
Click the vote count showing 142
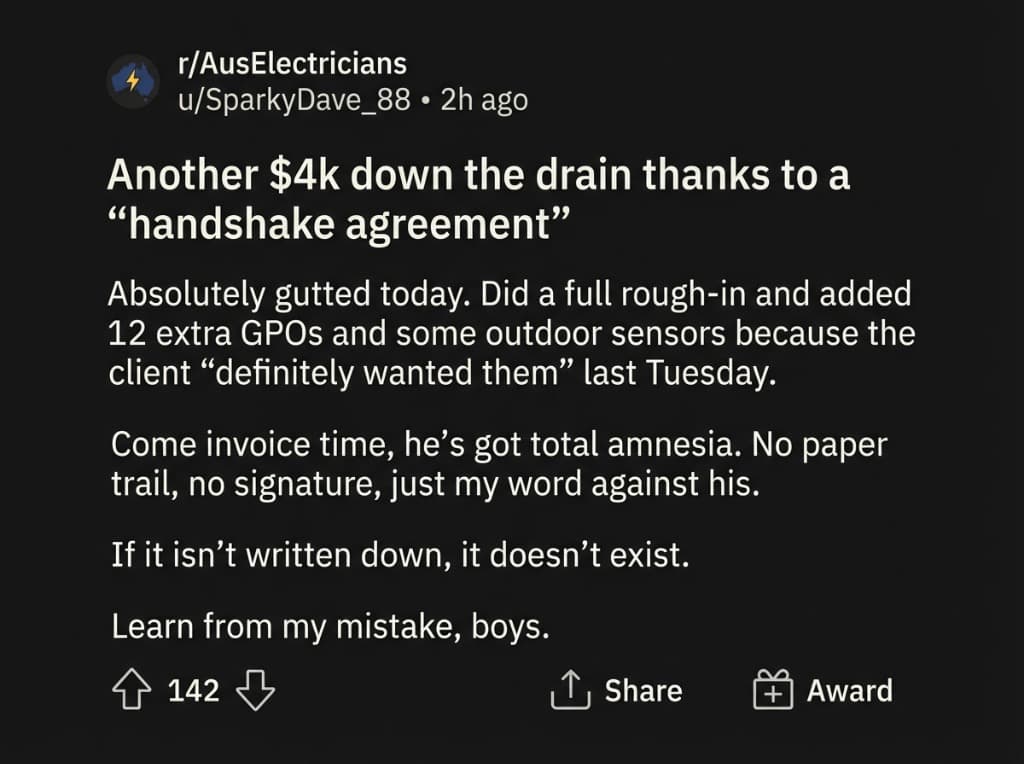point(196,689)
